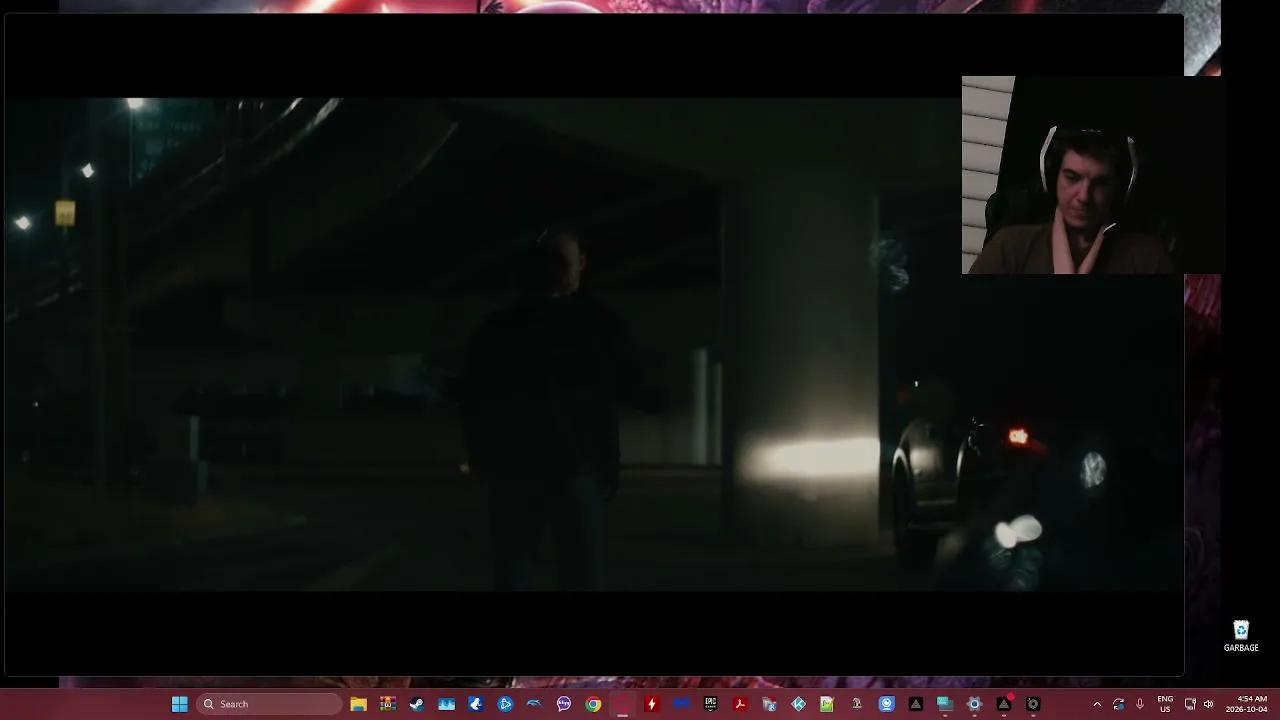Image resolution: width=1280 pixels, height=720 pixels.
Task: Open the triangle app with red notification badge
Action: 1004,704
